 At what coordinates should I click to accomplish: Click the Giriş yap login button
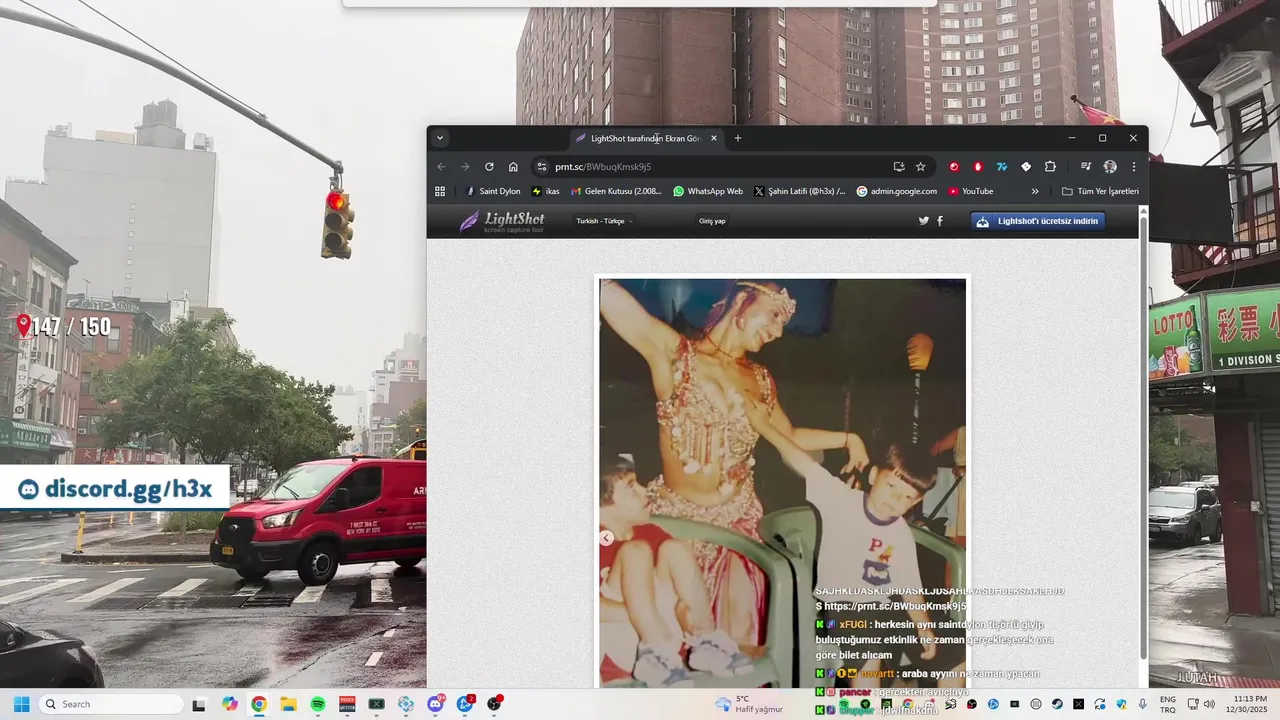pyautogui.click(x=712, y=221)
